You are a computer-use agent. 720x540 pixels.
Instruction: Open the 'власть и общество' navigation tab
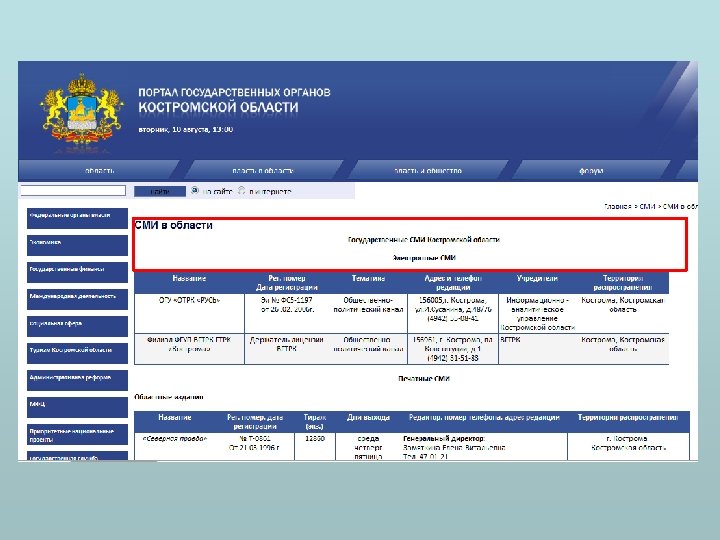coord(428,171)
